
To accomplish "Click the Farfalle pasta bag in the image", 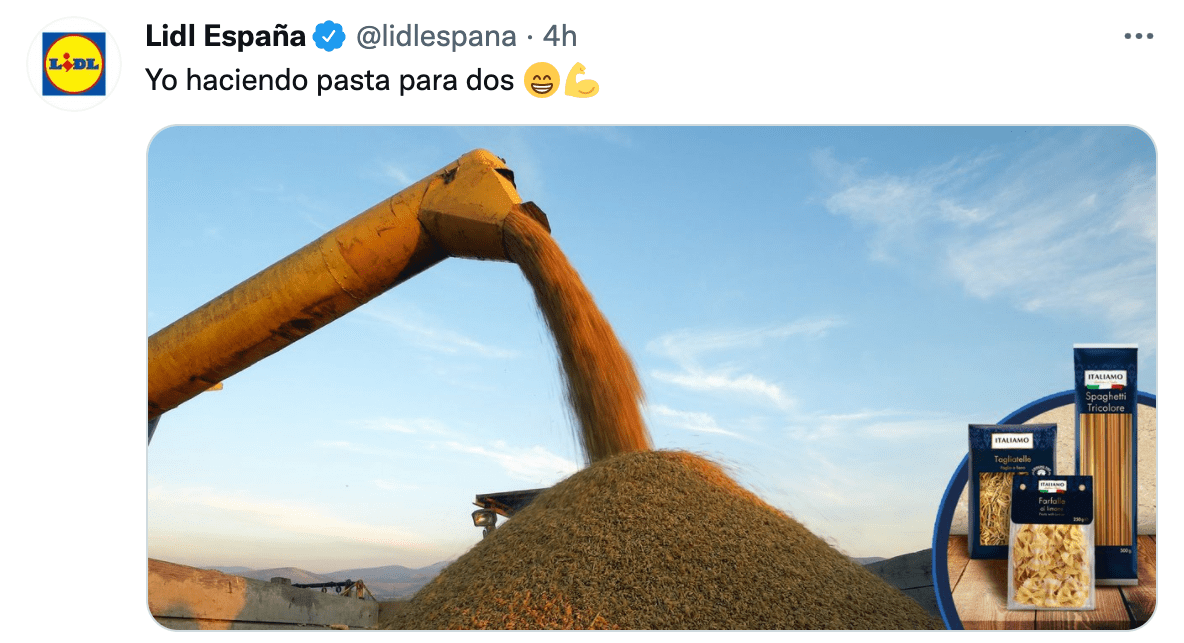I will click(x=1051, y=542).
